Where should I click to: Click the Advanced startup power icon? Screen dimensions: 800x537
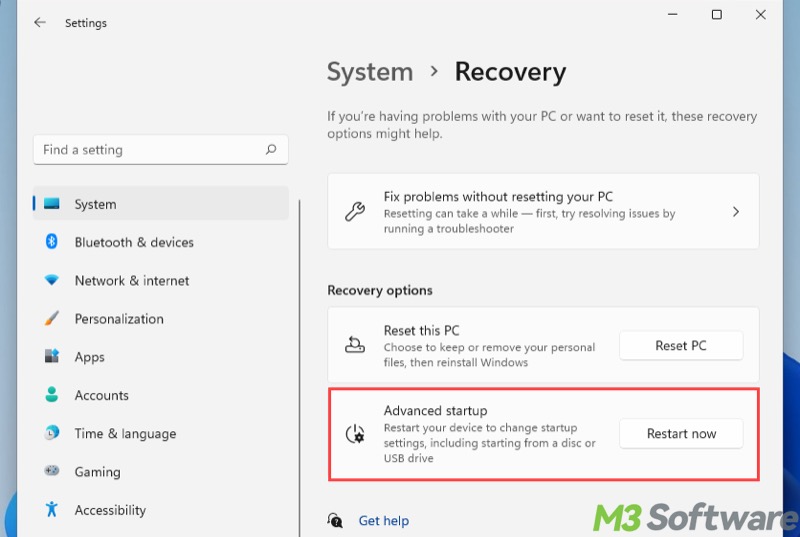[x=355, y=434]
